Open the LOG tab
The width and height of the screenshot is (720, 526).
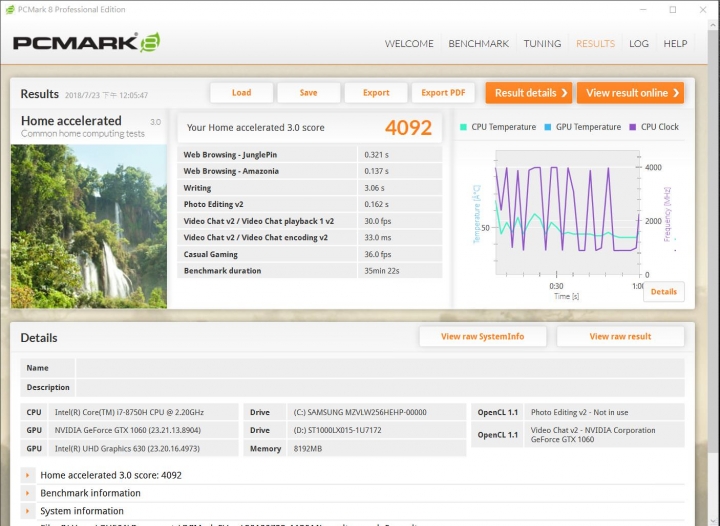coord(639,44)
